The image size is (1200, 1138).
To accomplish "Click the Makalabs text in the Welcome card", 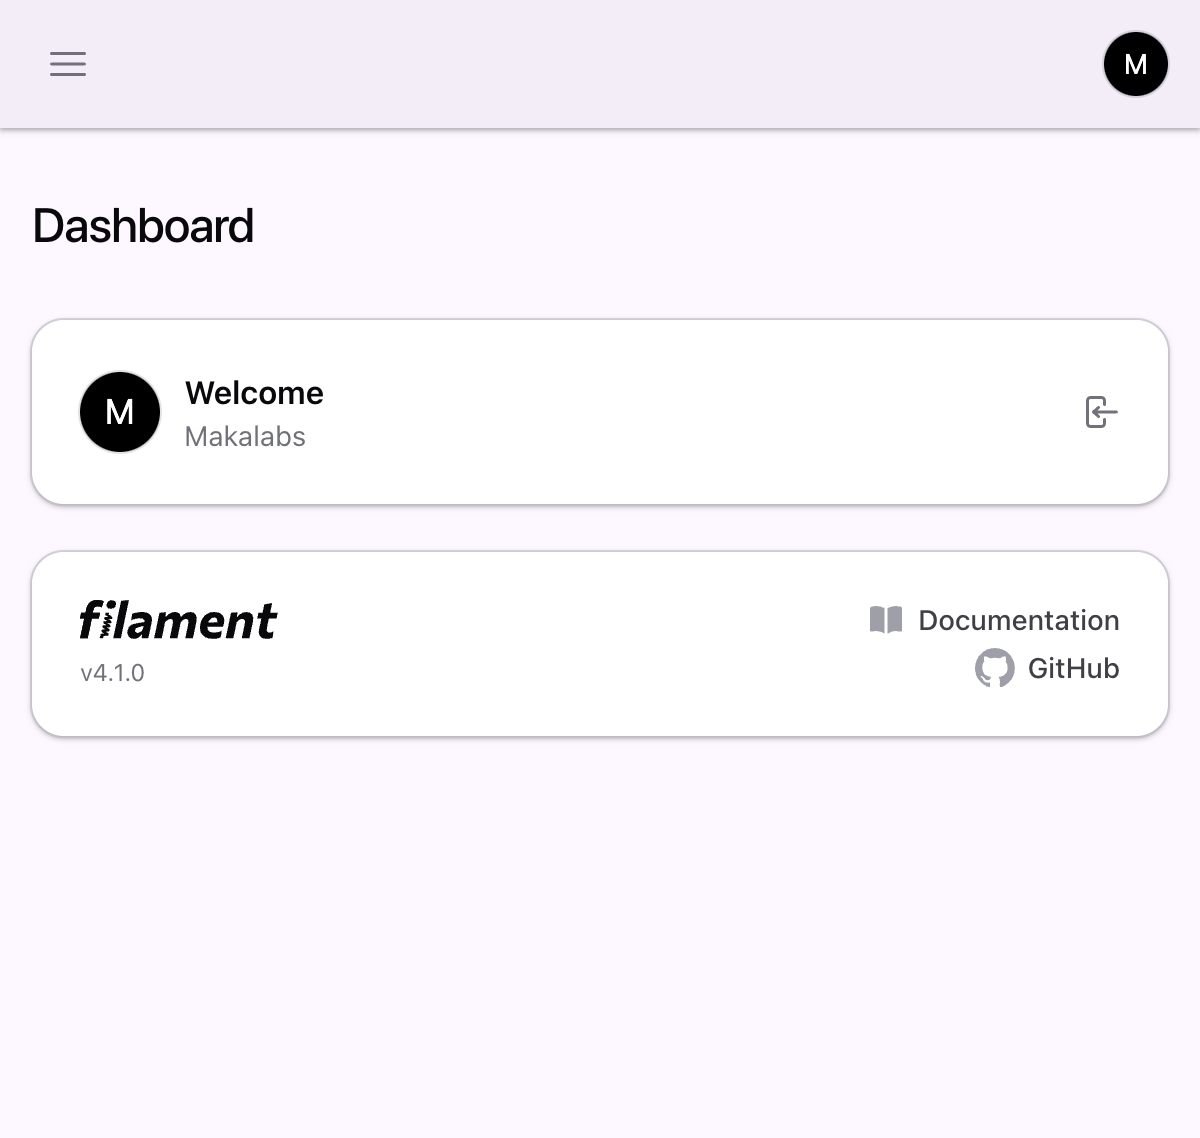I will [245, 437].
